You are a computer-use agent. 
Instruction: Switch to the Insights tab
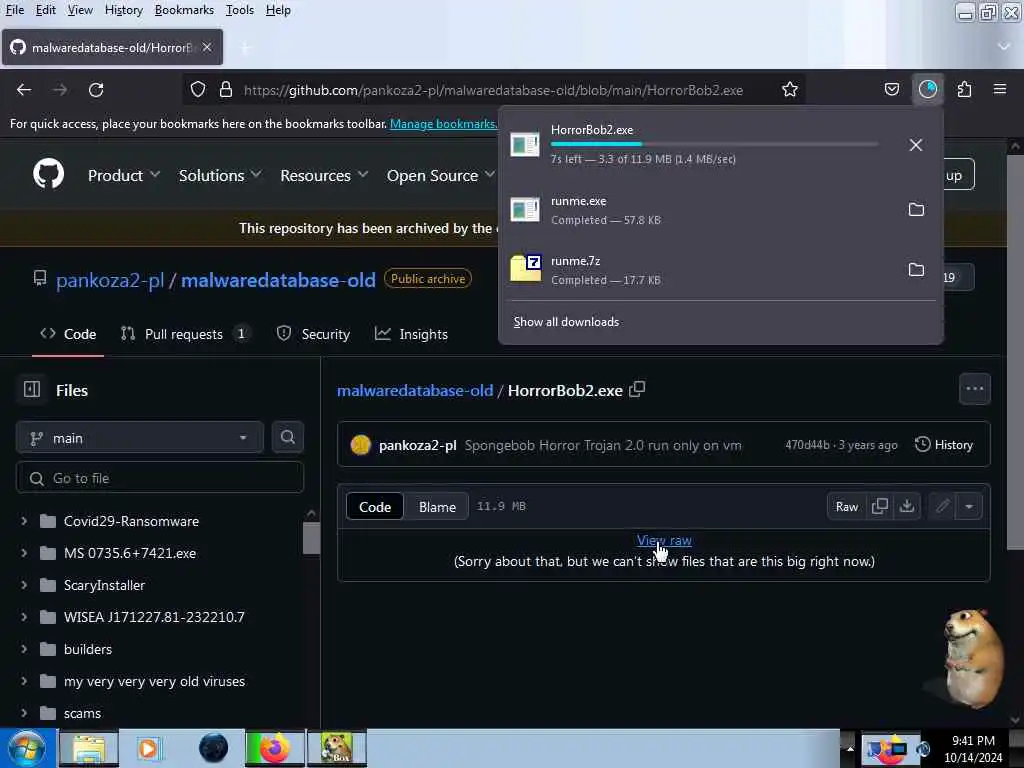[x=411, y=334]
